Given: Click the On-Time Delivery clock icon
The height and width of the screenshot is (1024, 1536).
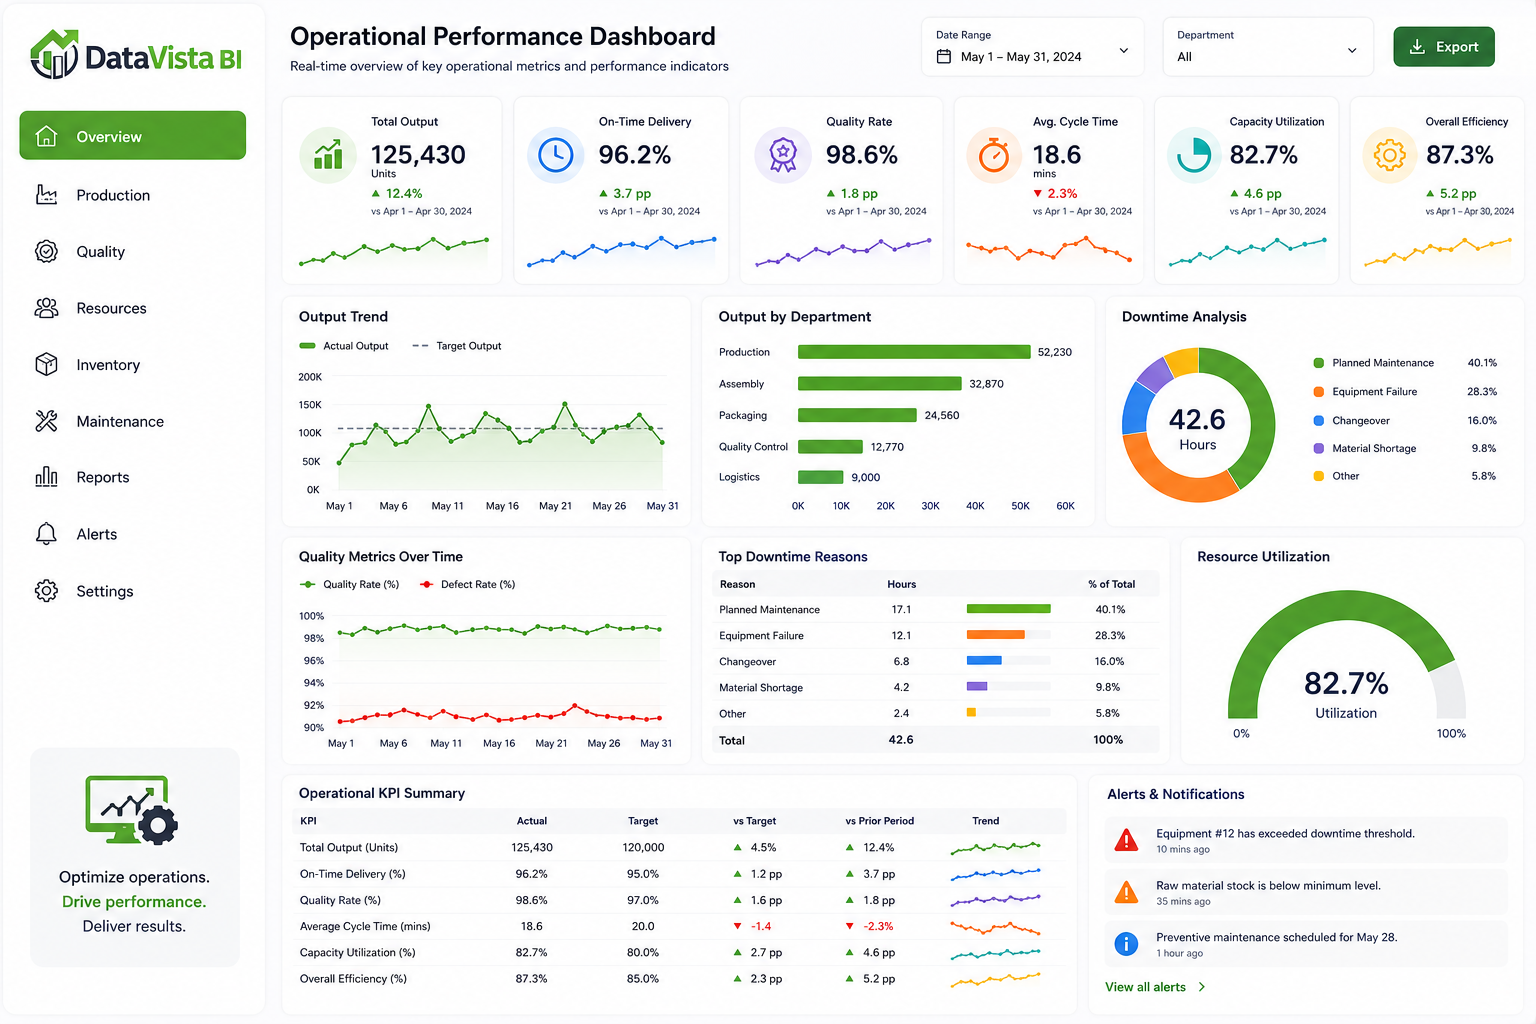Looking at the screenshot, I should click(x=555, y=155).
